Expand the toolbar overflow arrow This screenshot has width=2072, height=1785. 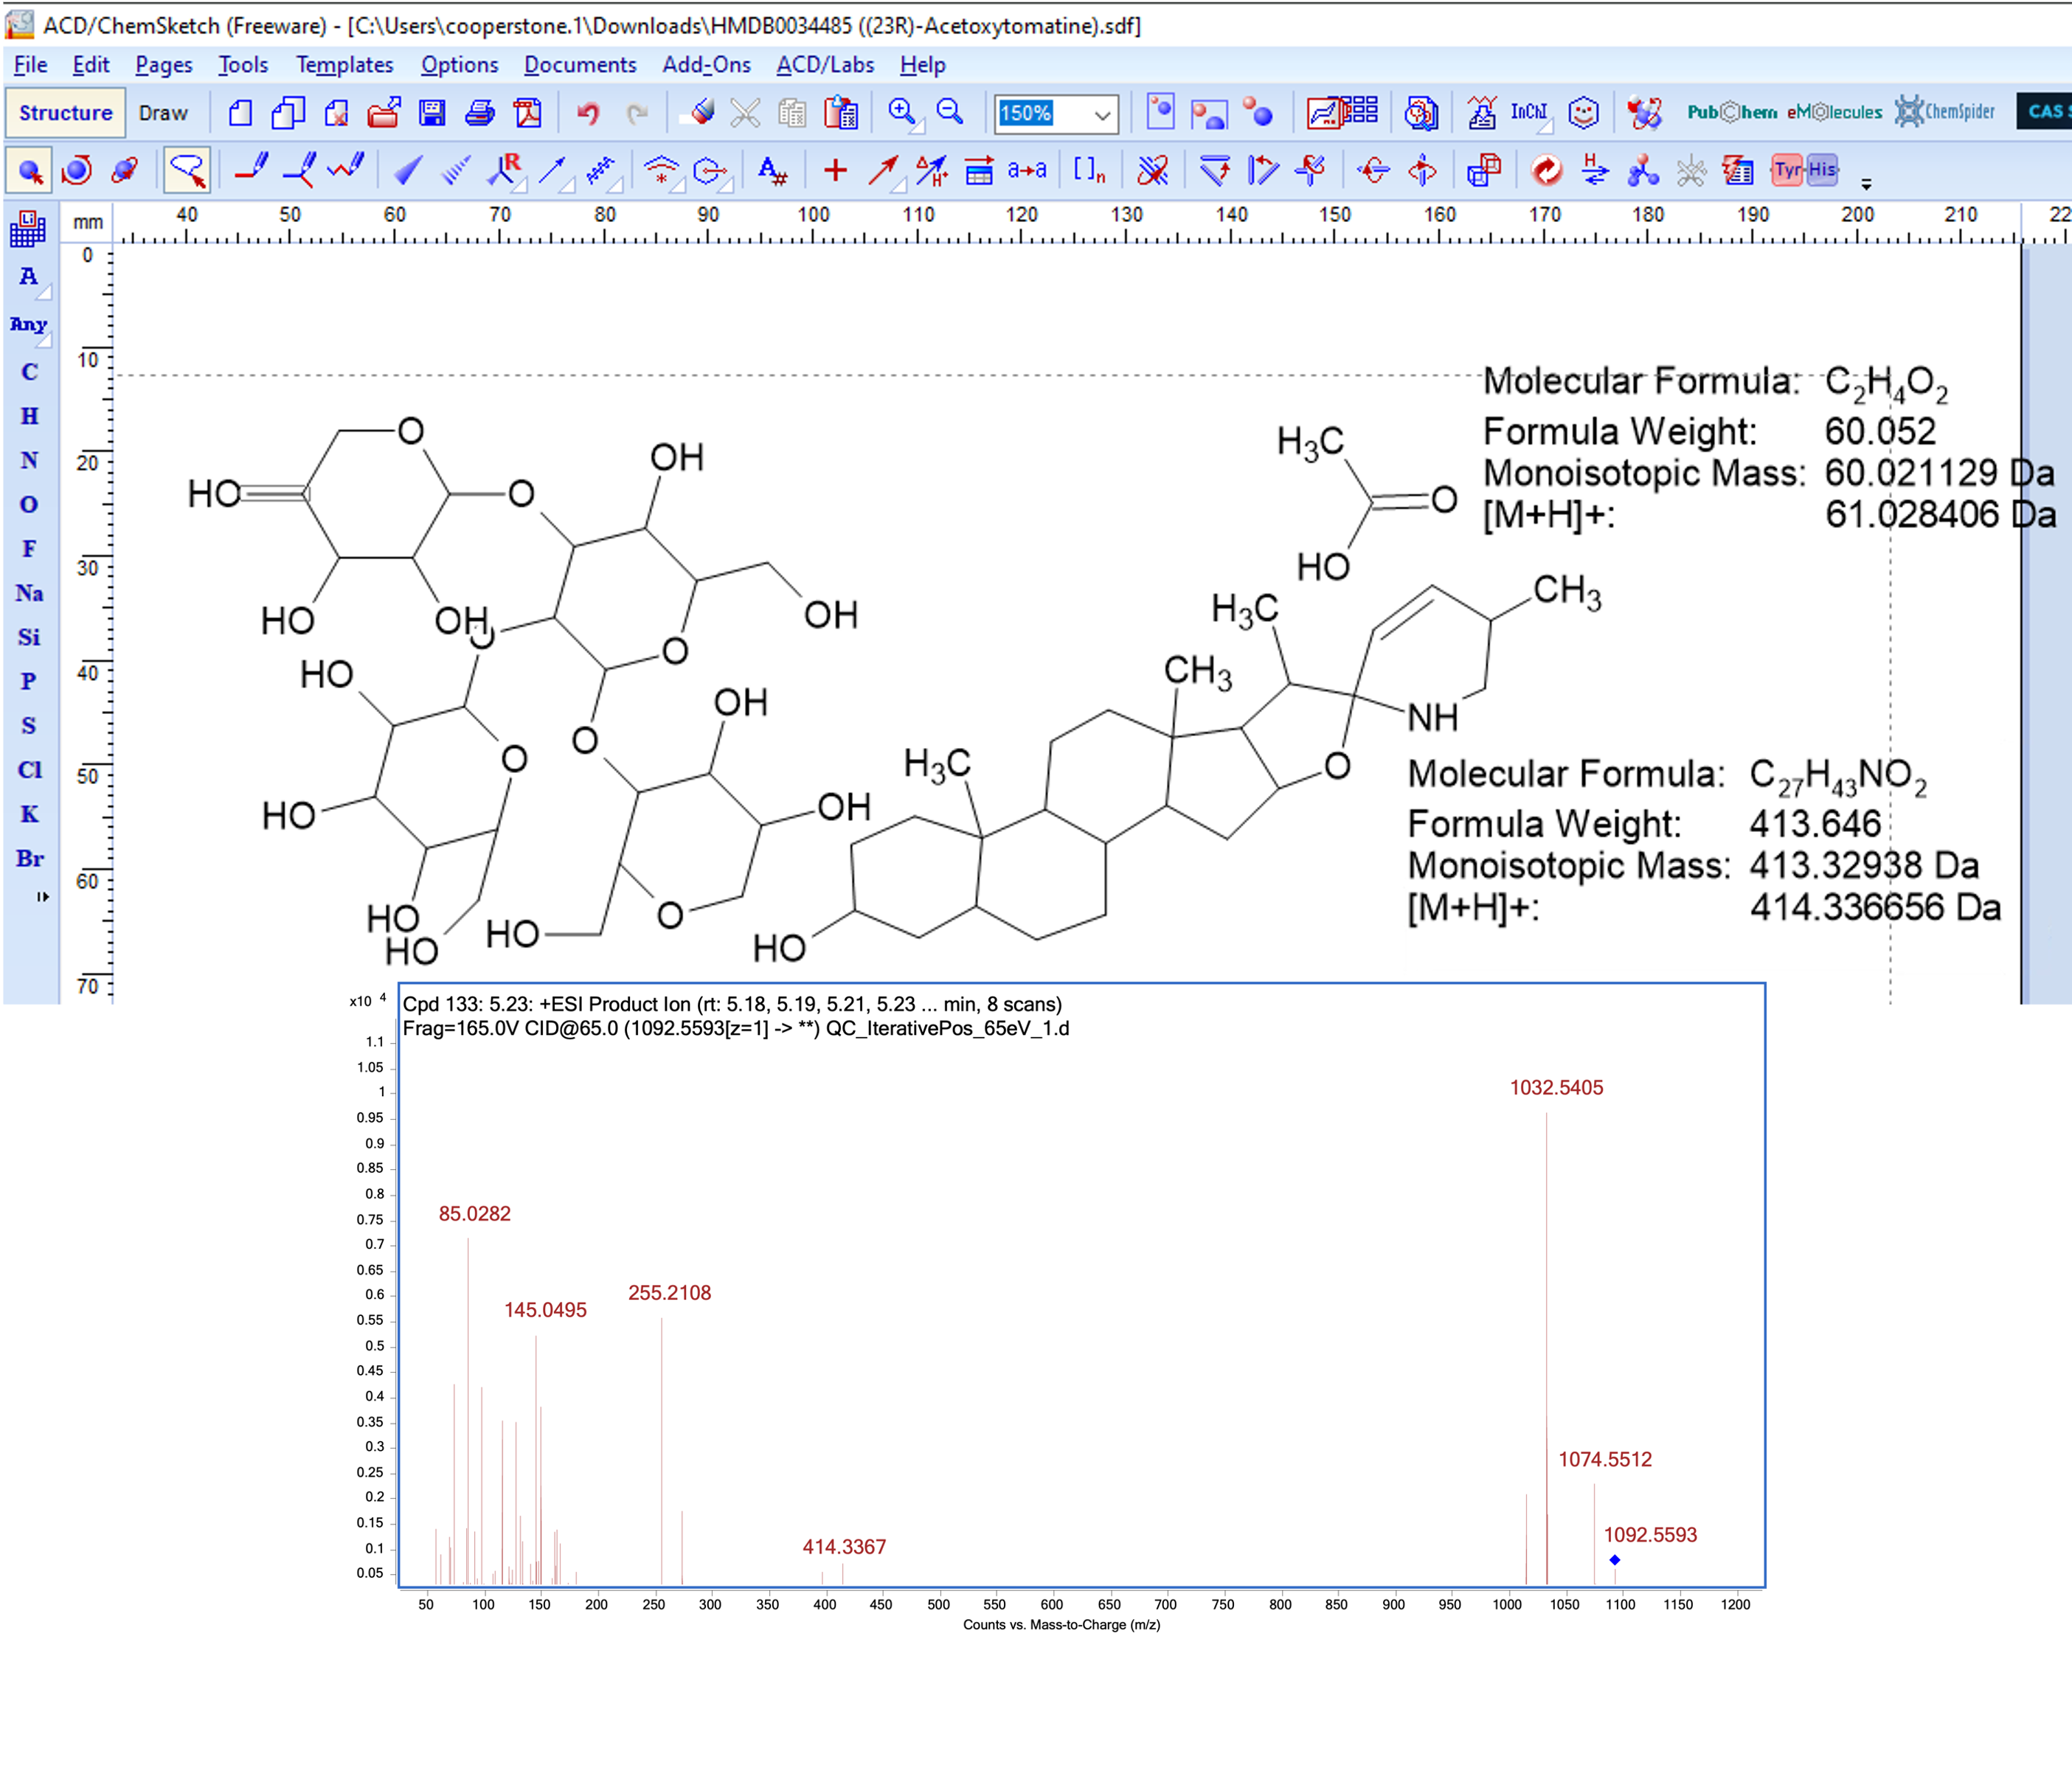coord(1866,184)
